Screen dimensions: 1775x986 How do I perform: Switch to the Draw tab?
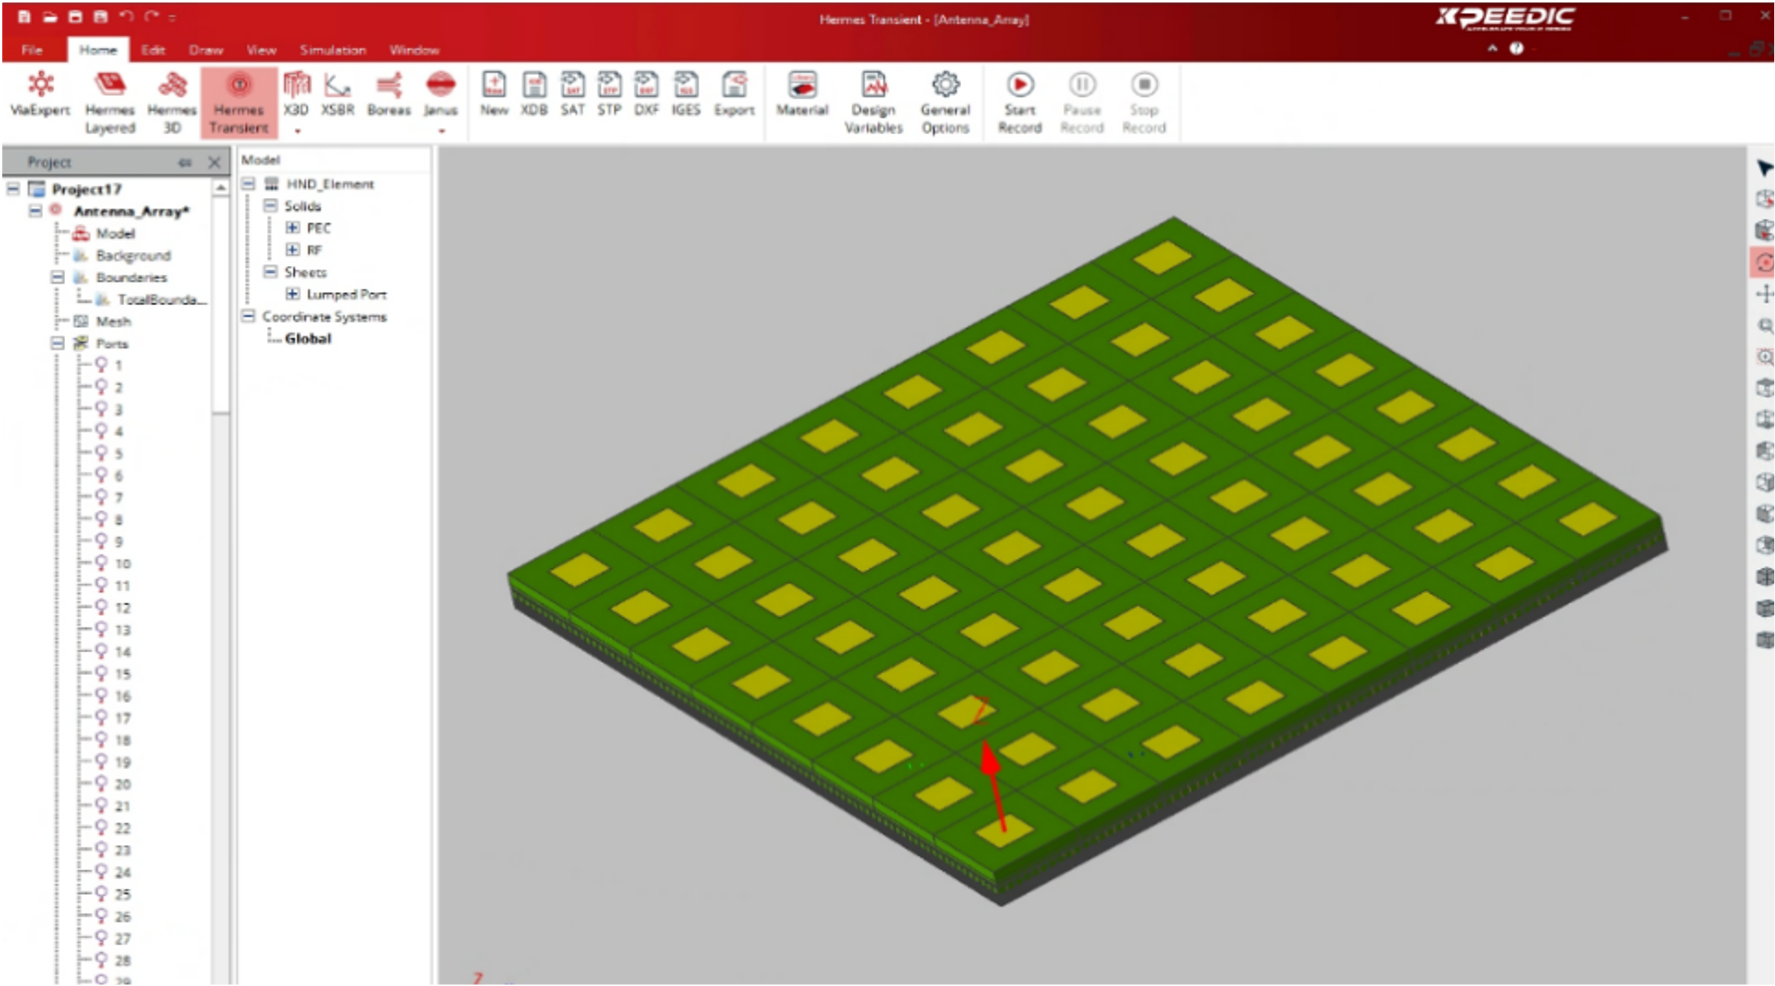tap(205, 50)
